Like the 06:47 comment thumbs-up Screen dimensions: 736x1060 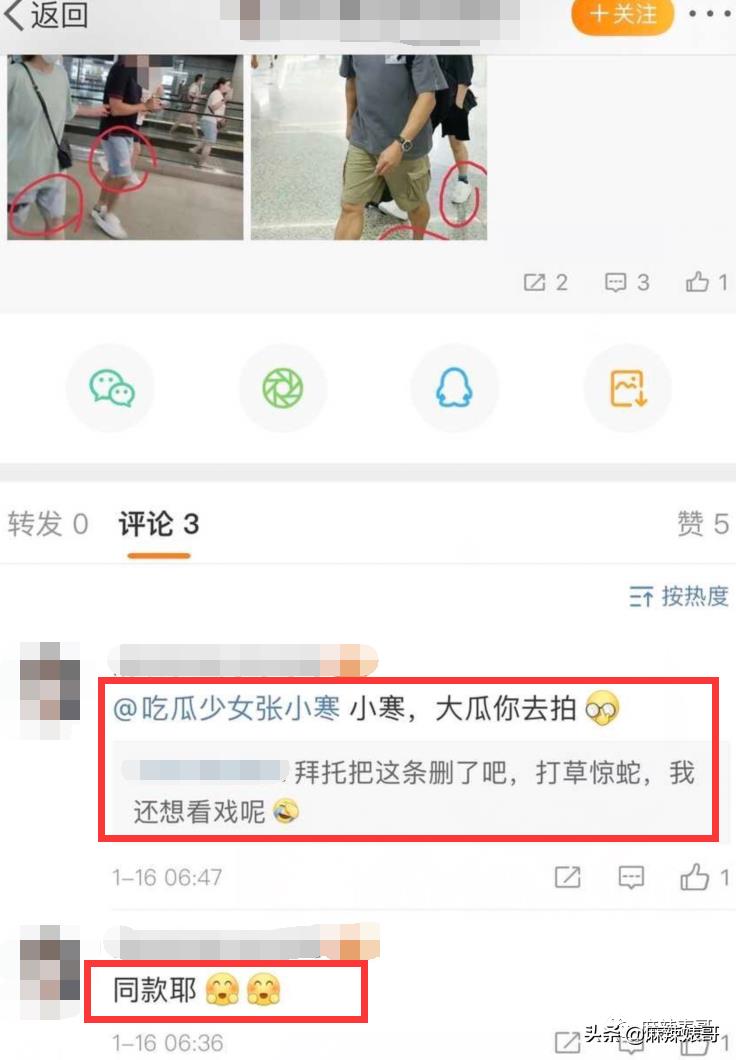(704, 877)
